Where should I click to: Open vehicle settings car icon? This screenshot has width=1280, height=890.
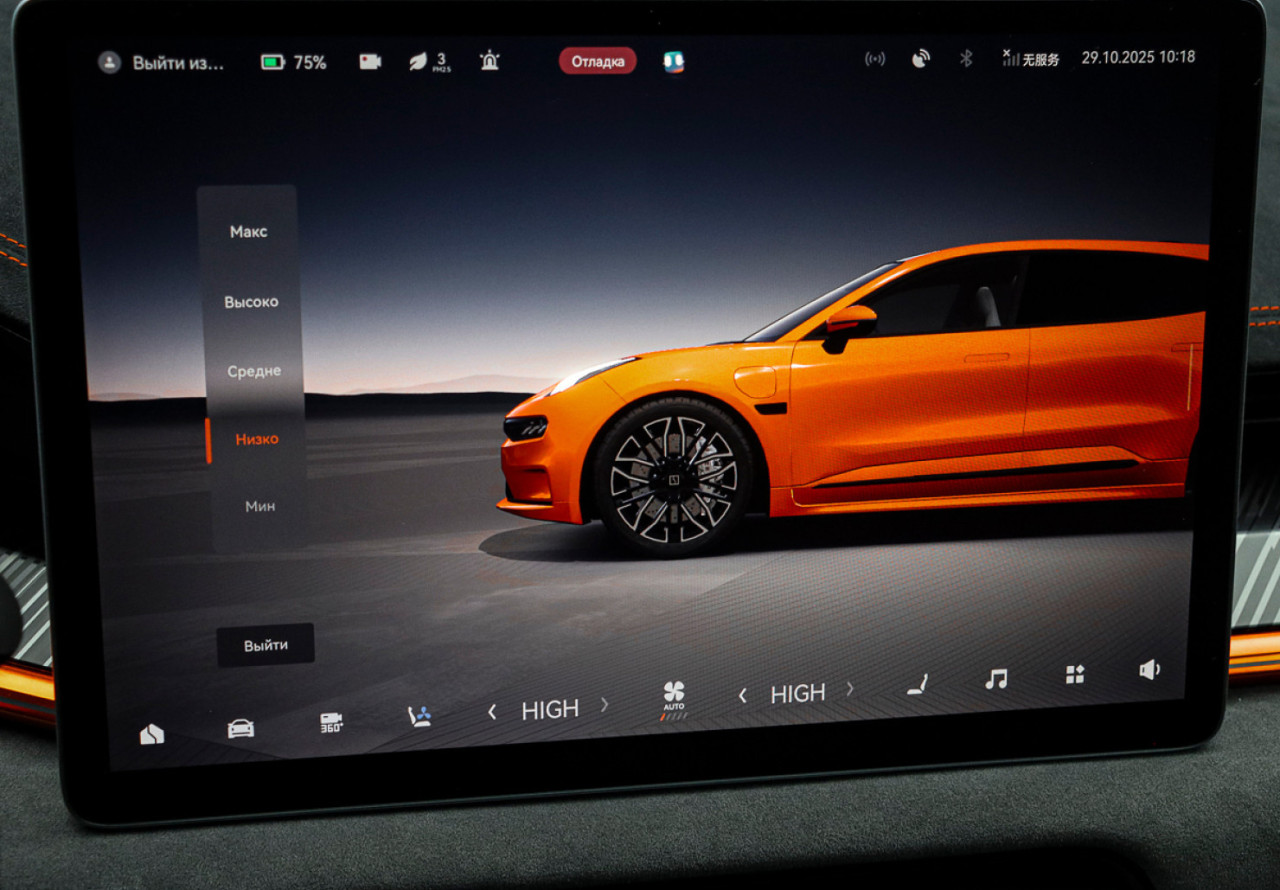(x=240, y=728)
